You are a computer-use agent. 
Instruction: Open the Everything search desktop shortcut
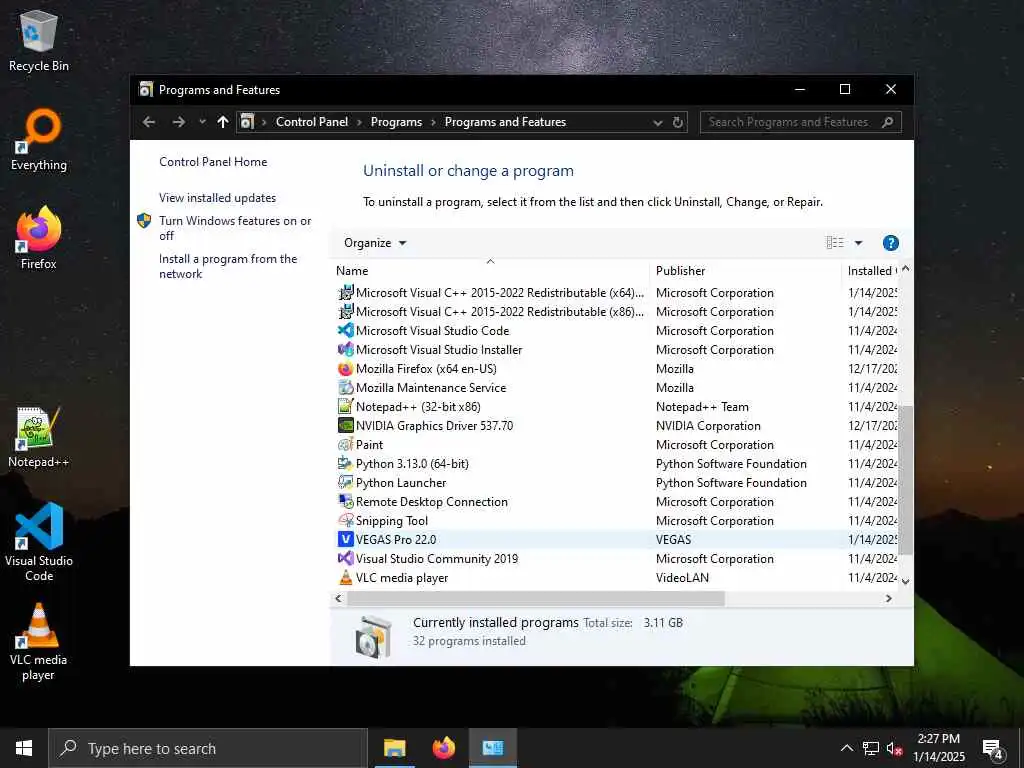pos(39,140)
